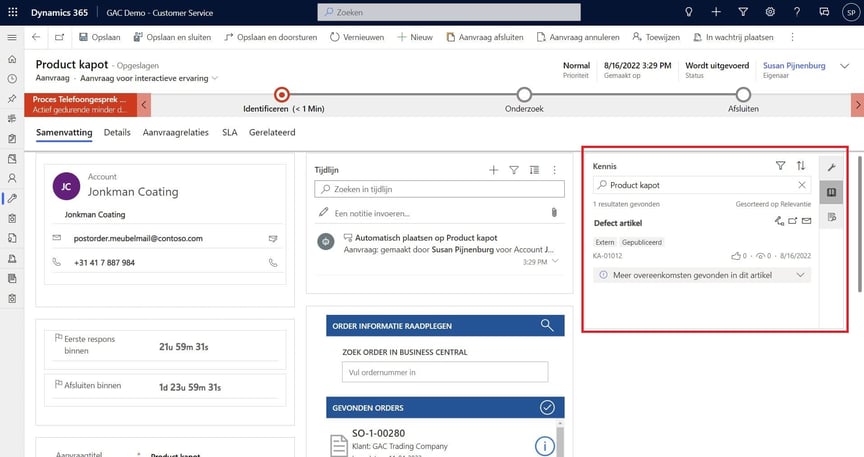The image size is (864, 457).
Task: Add a timeline record with plus icon
Action: (x=493, y=170)
